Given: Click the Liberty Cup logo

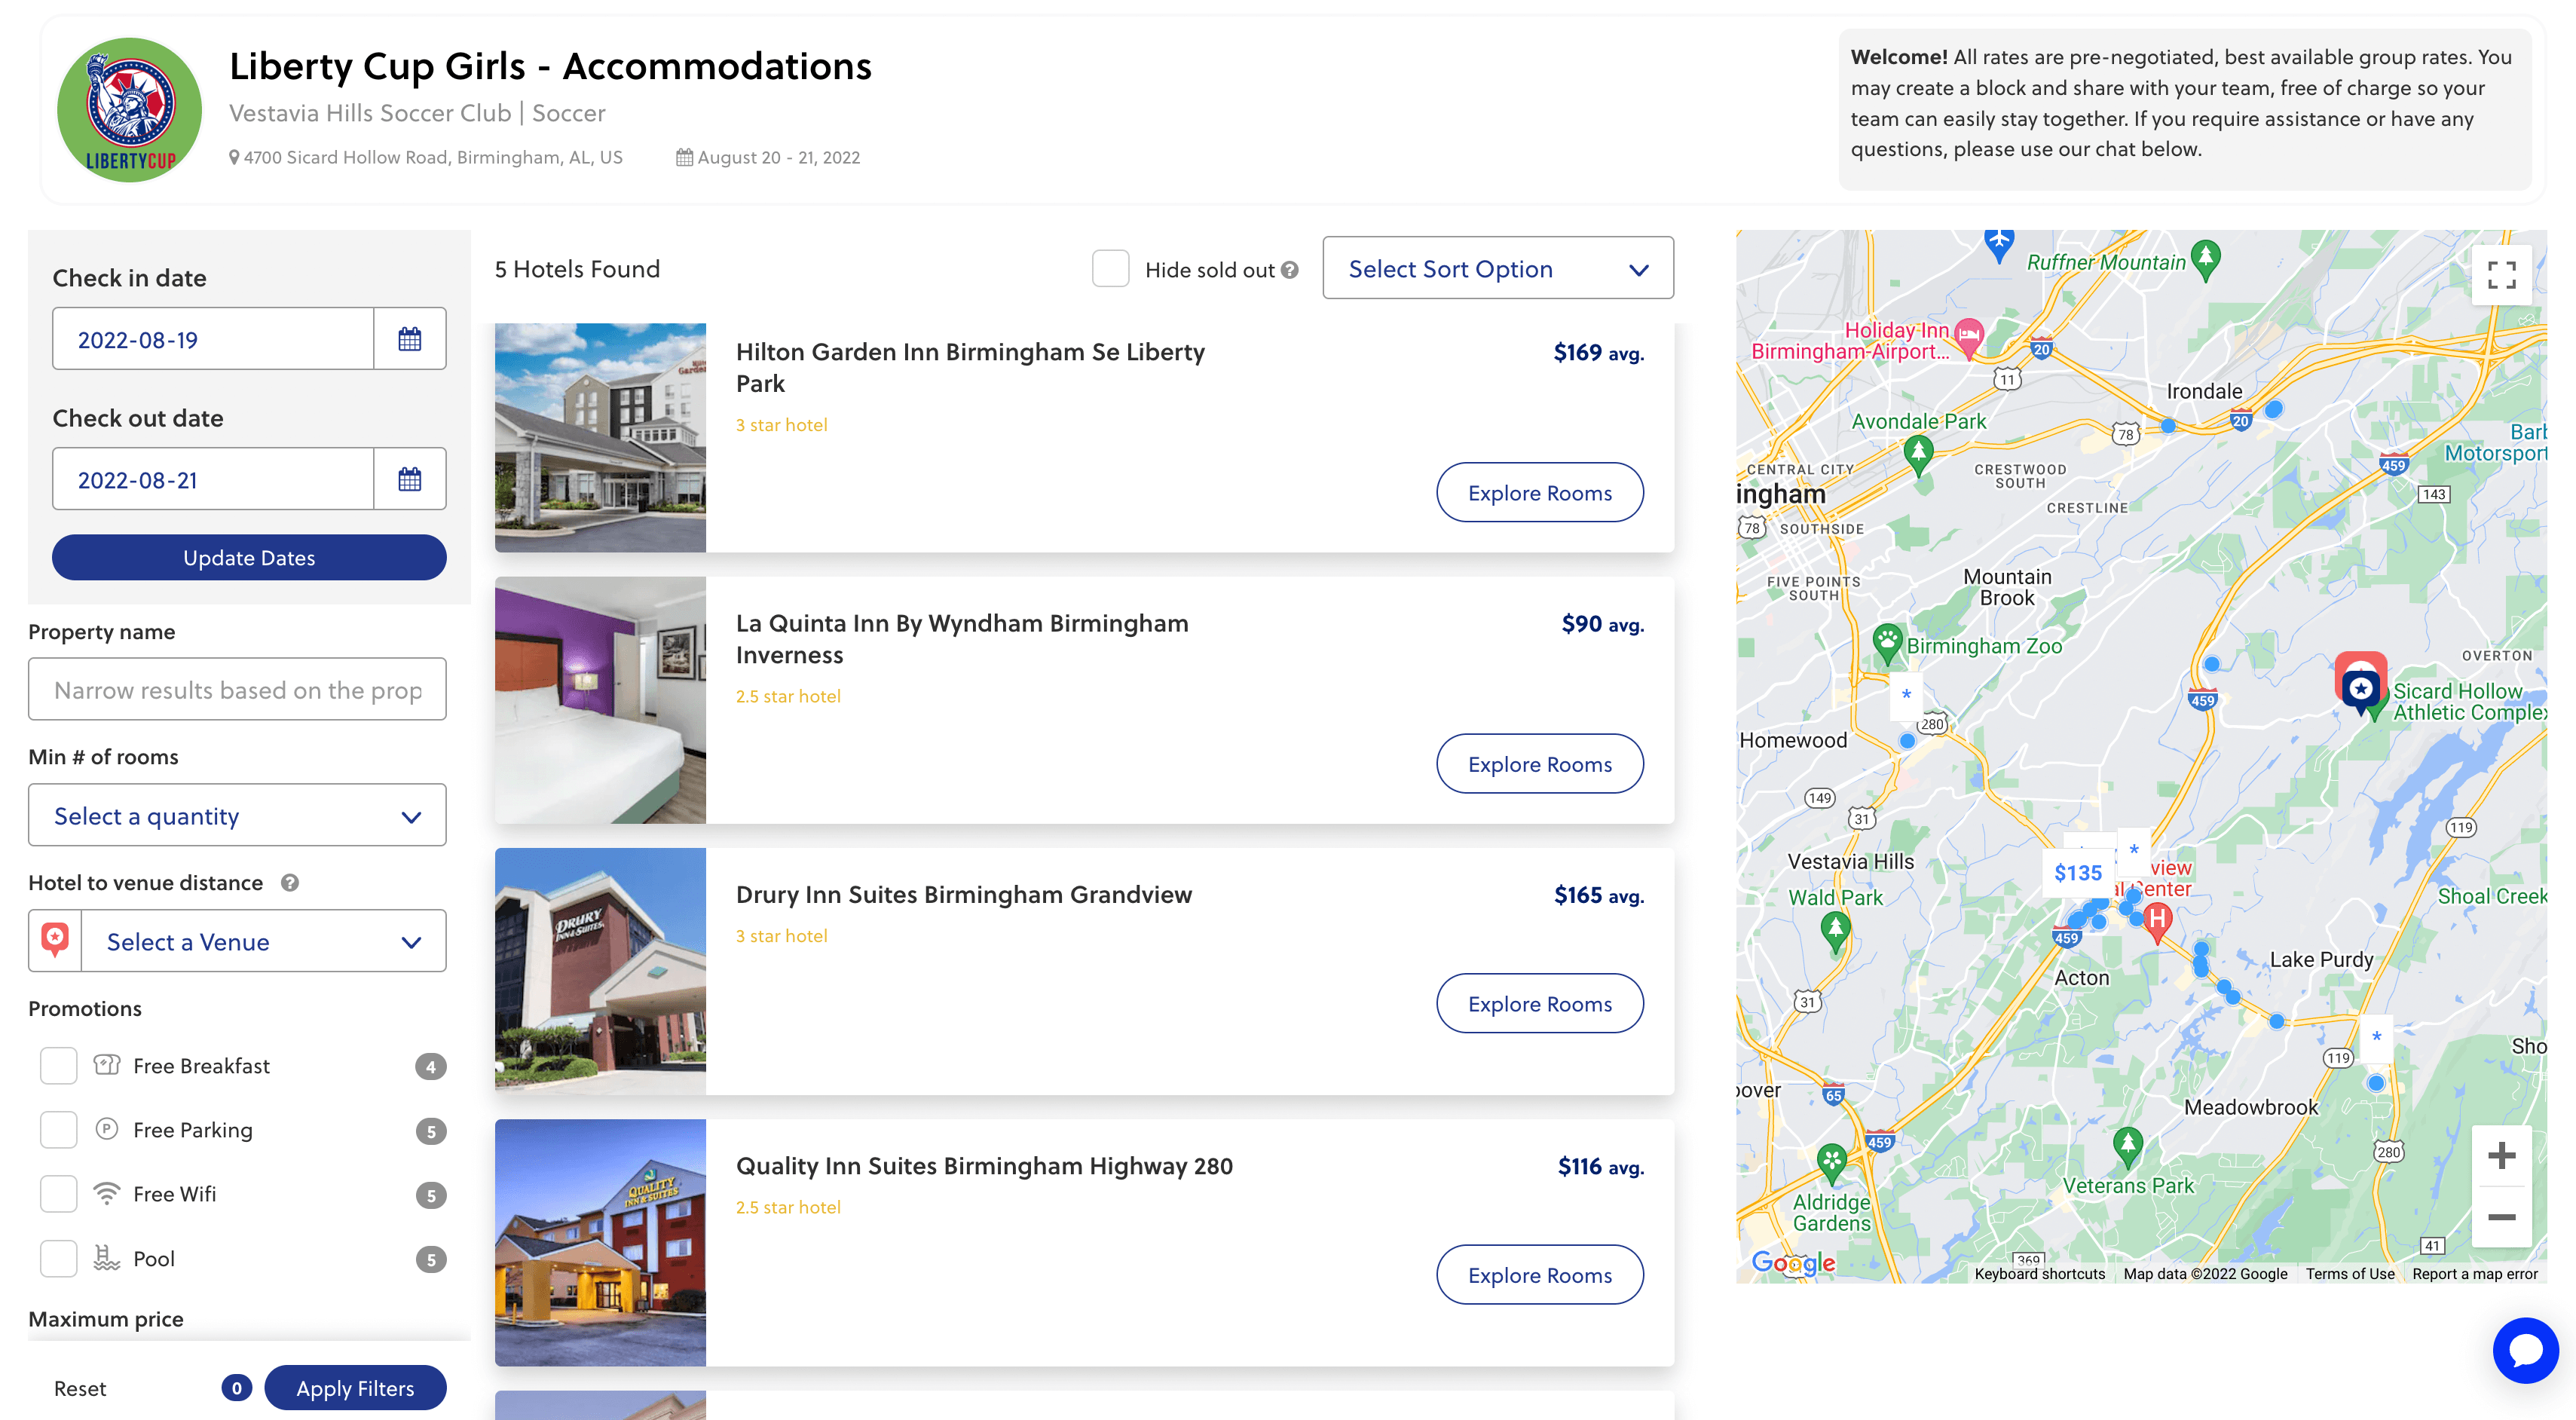Looking at the screenshot, I should click(129, 110).
